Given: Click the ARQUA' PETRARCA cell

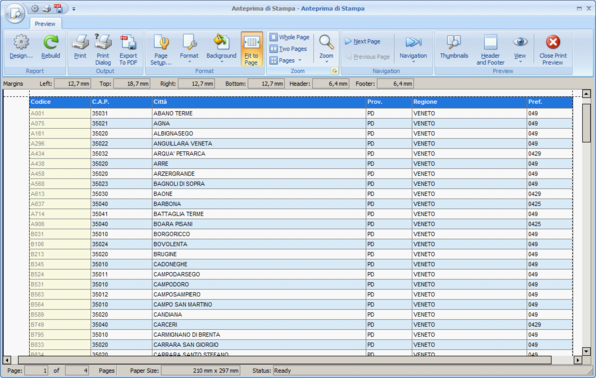Looking at the screenshot, I should (x=258, y=154).
